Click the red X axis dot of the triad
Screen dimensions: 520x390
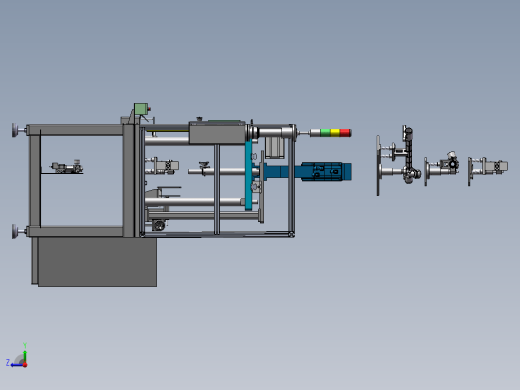pos(25,365)
